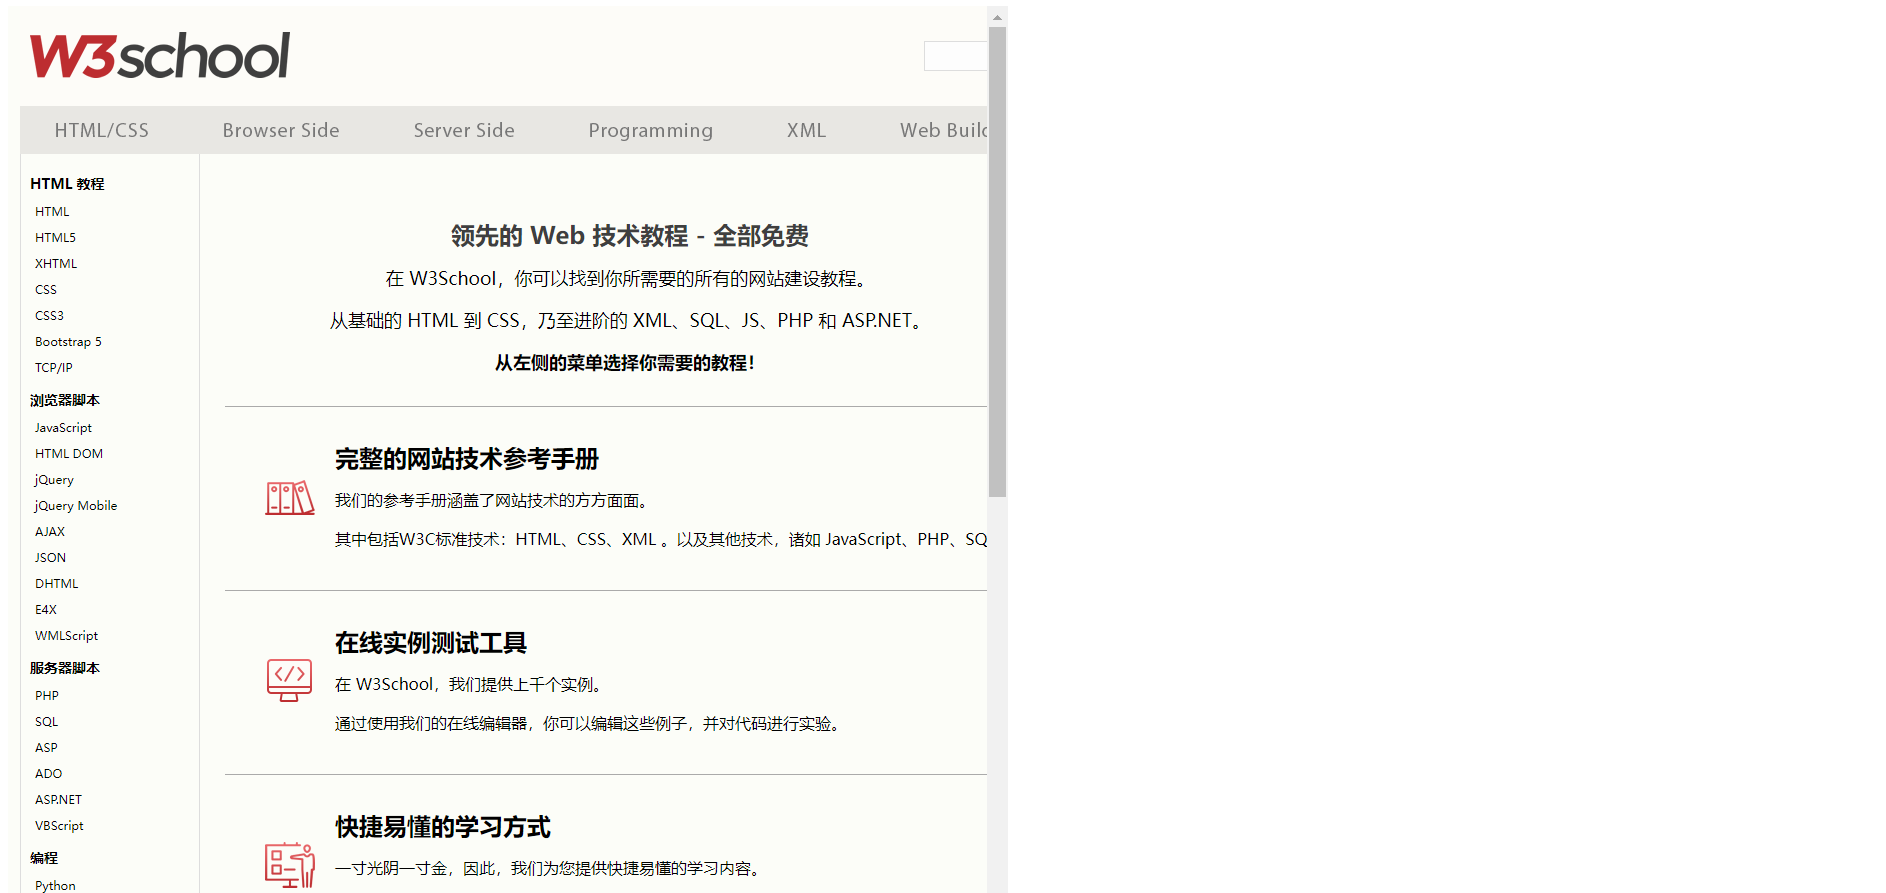
Task: Open the HTML/CSS nav tab
Action: (x=102, y=130)
